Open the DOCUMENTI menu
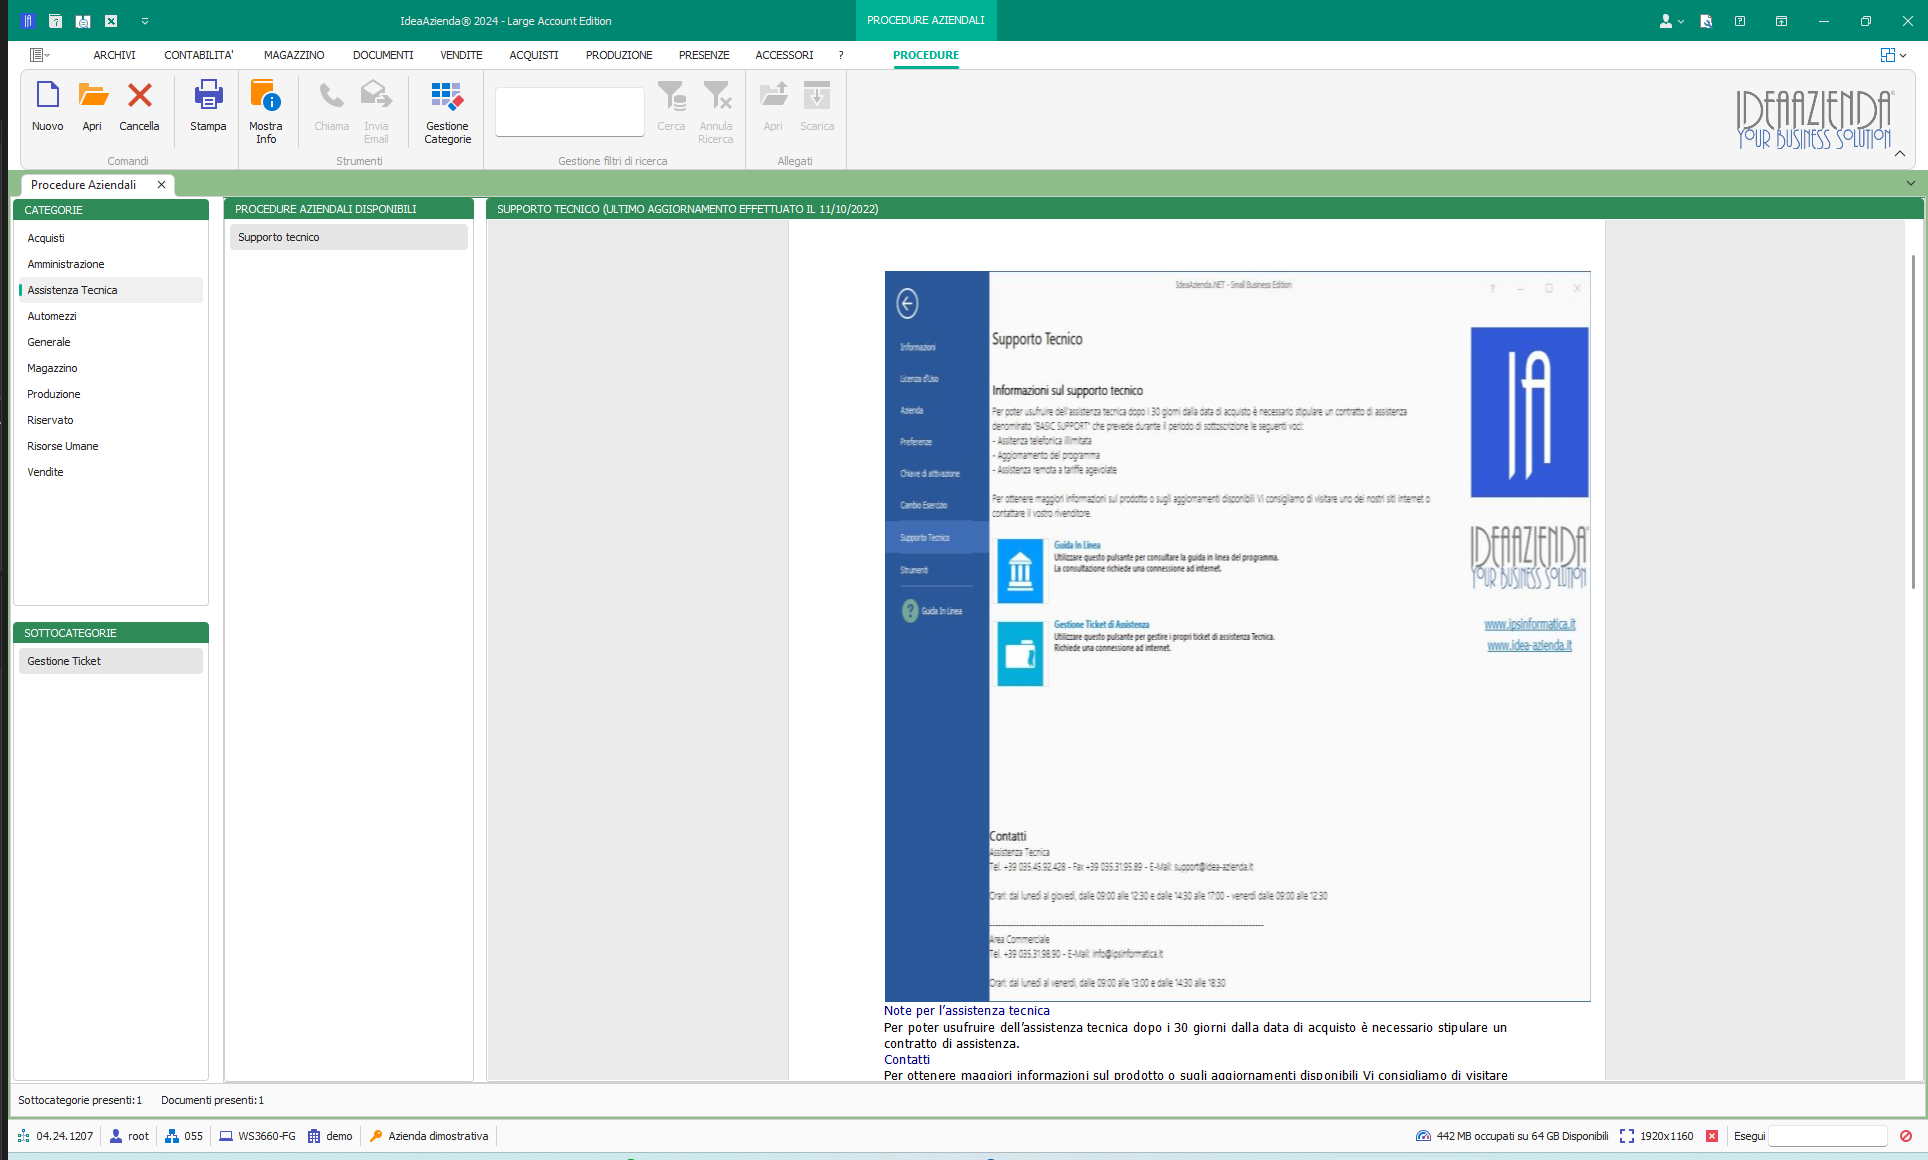The width and height of the screenshot is (1928, 1160). click(x=383, y=55)
